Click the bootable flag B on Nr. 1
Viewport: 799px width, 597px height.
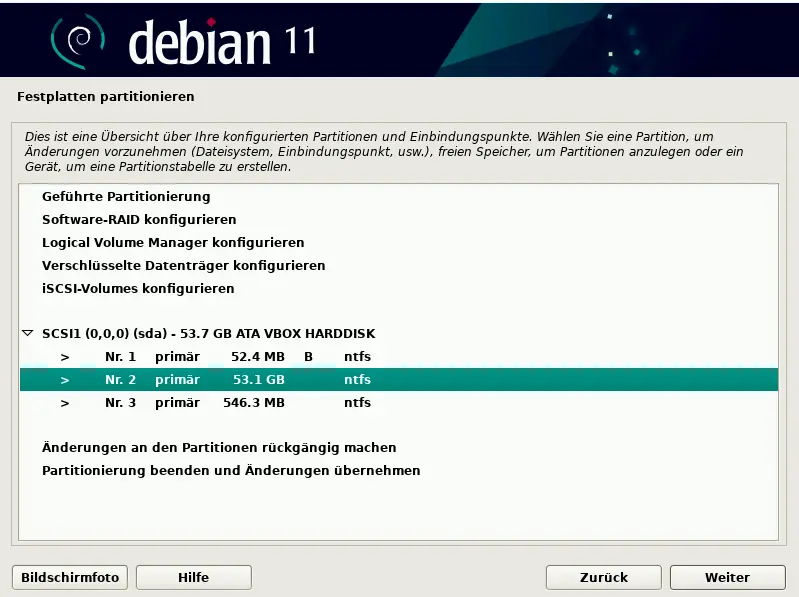click(308, 357)
